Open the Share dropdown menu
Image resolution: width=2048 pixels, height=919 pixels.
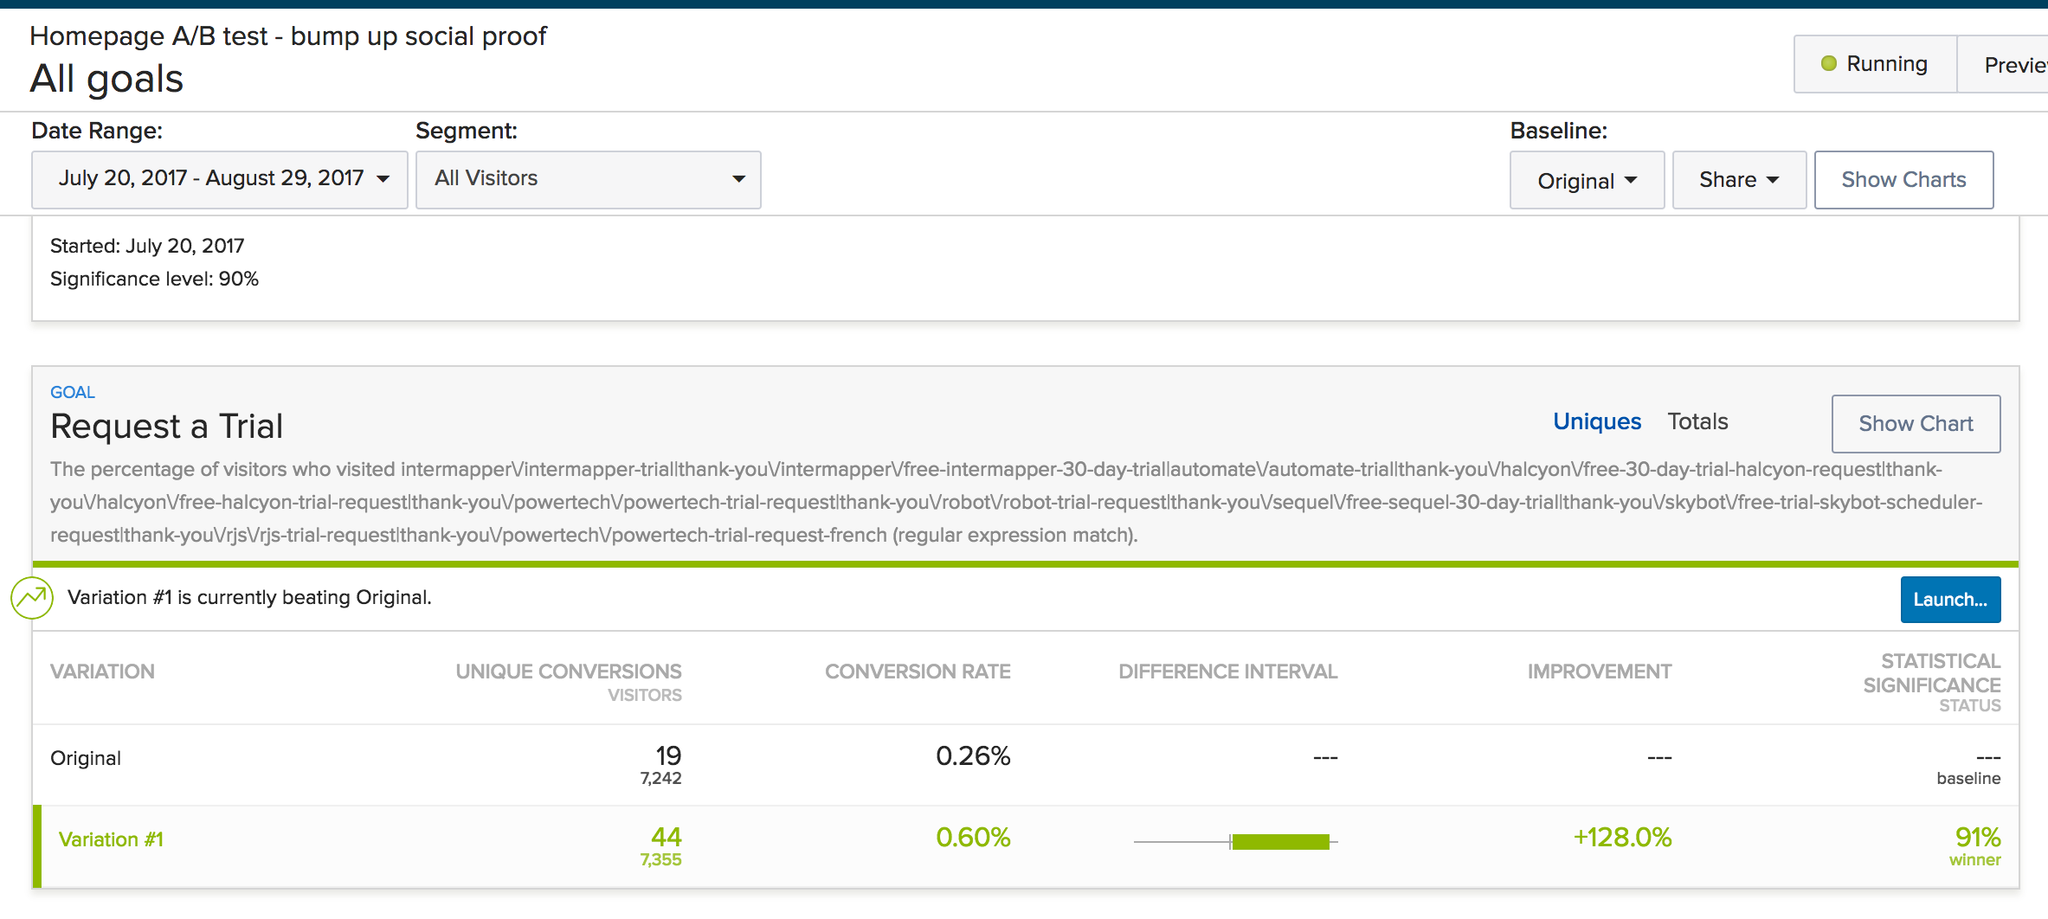pos(1739,180)
